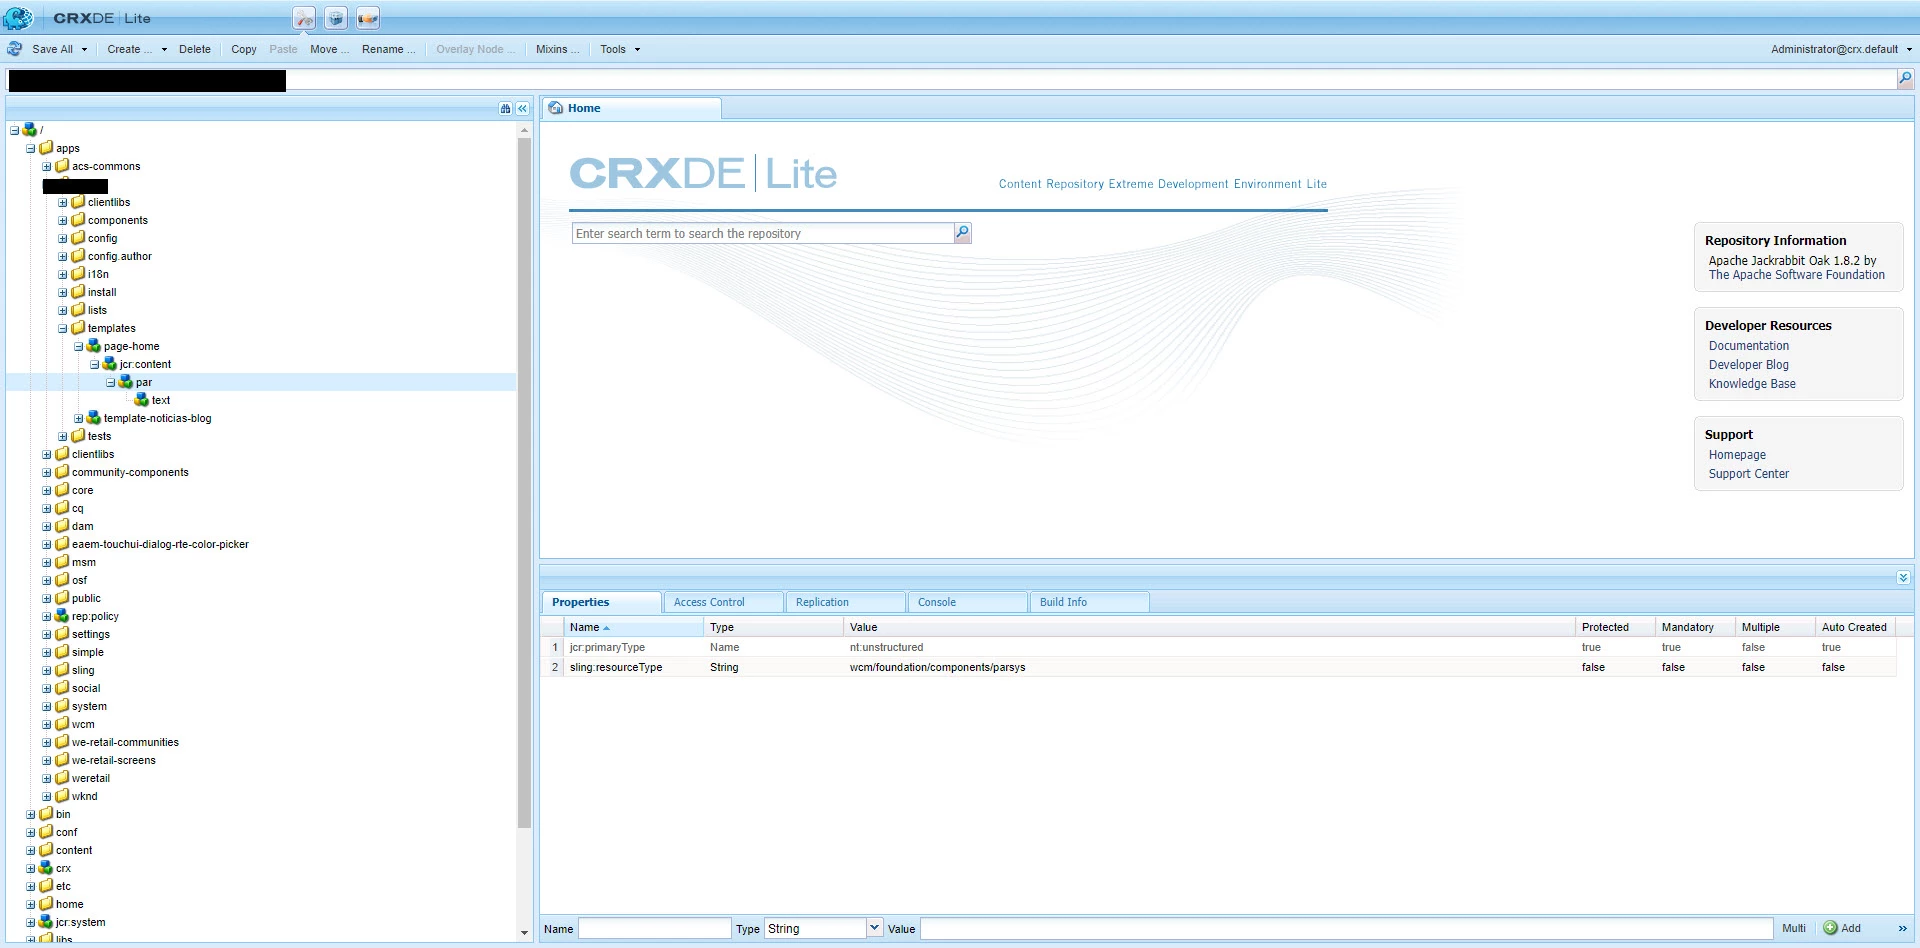Expand the components folder
The height and width of the screenshot is (948, 1920).
[x=62, y=220]
